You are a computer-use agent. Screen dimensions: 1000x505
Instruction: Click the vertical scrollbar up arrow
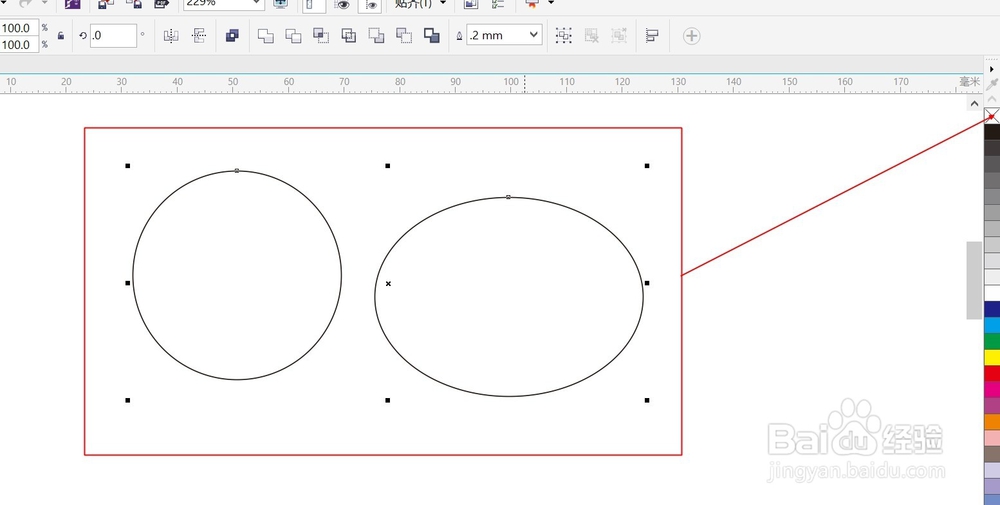pos(974,103)
